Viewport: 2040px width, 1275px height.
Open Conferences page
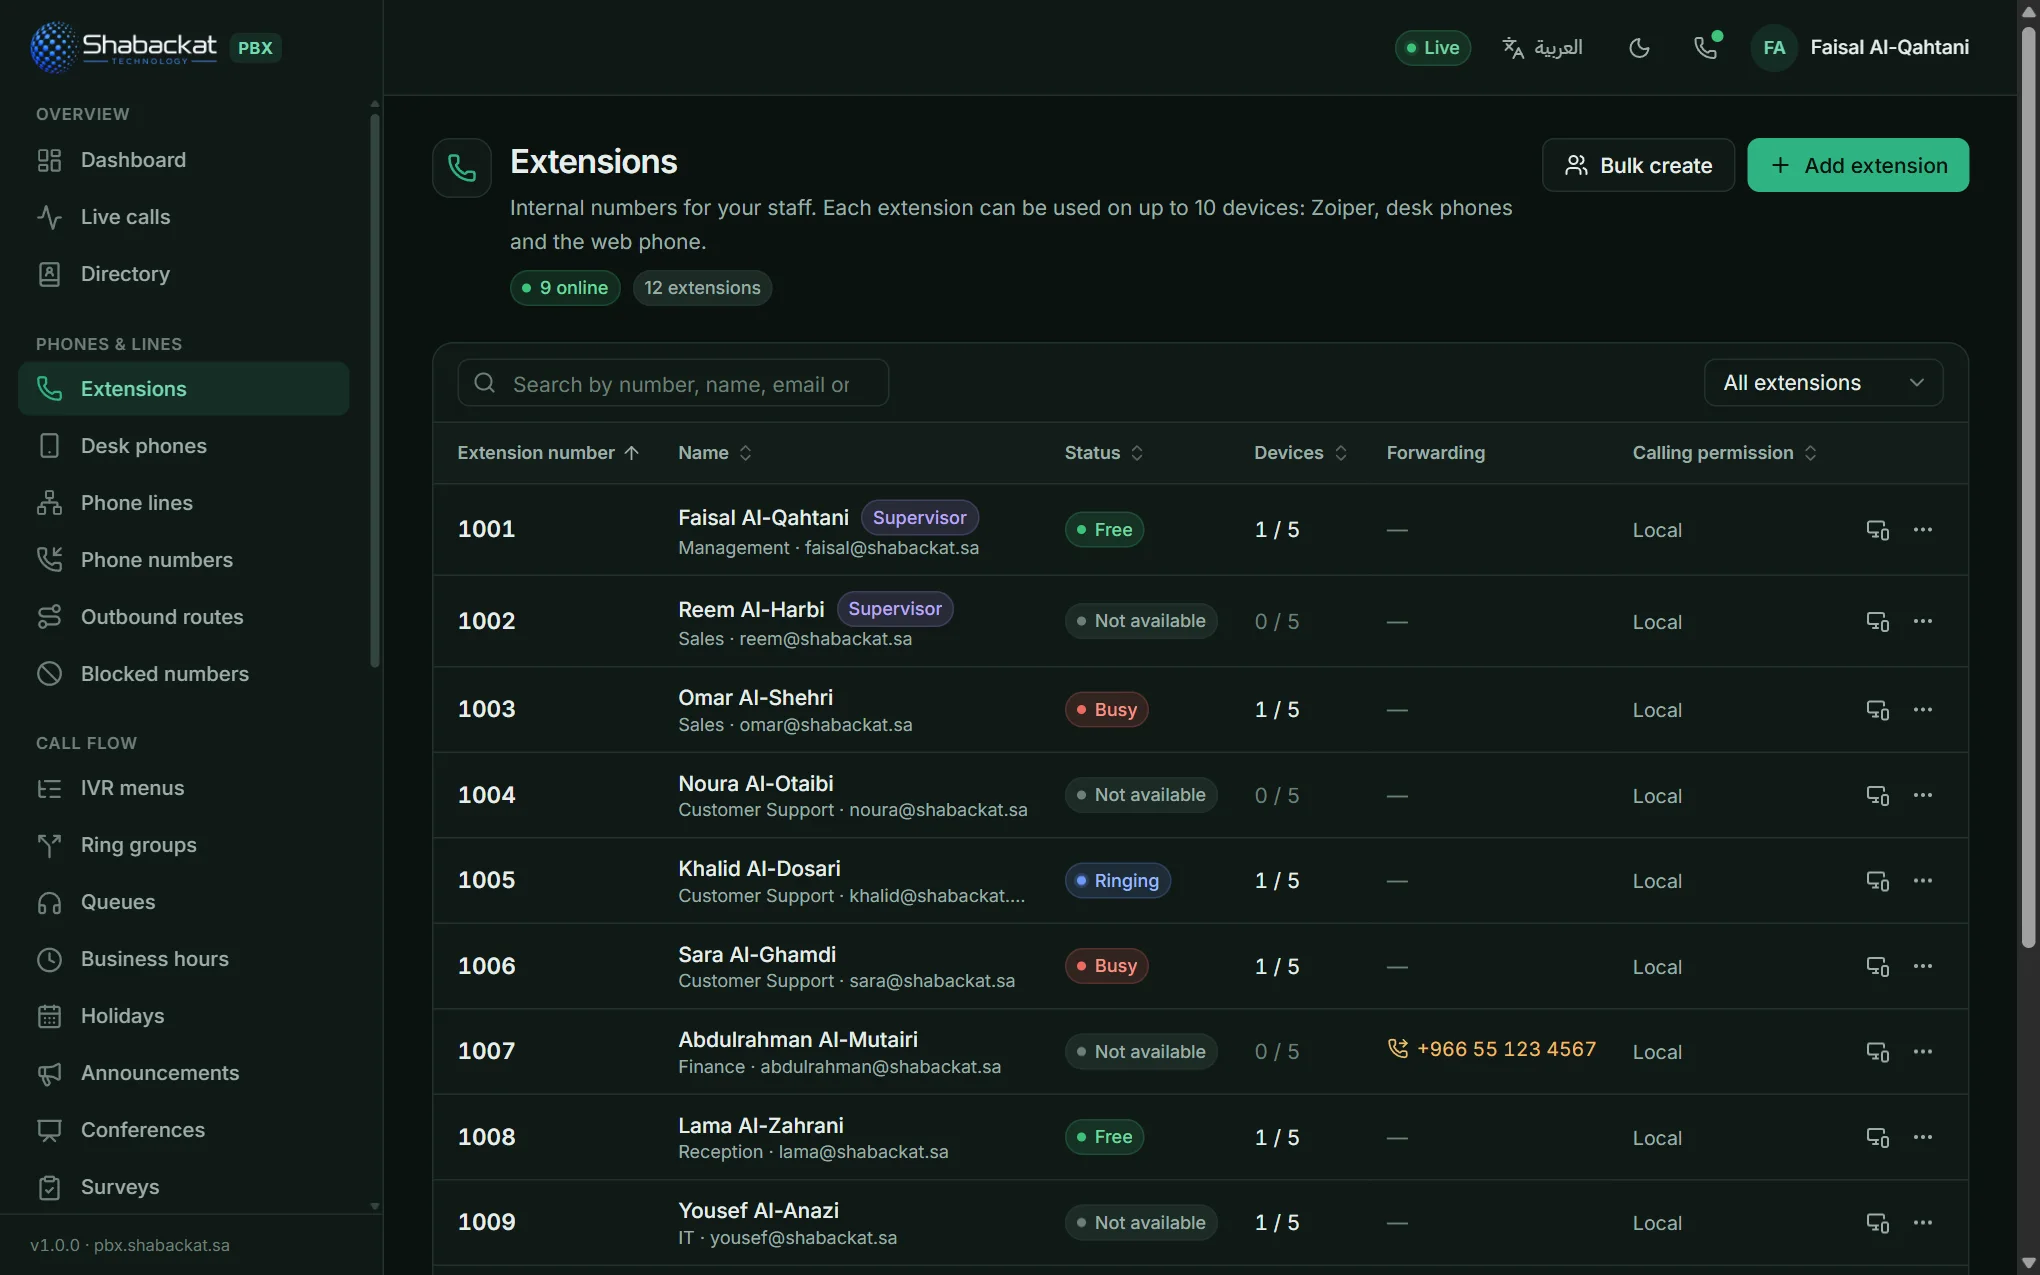coord(183,1130)
